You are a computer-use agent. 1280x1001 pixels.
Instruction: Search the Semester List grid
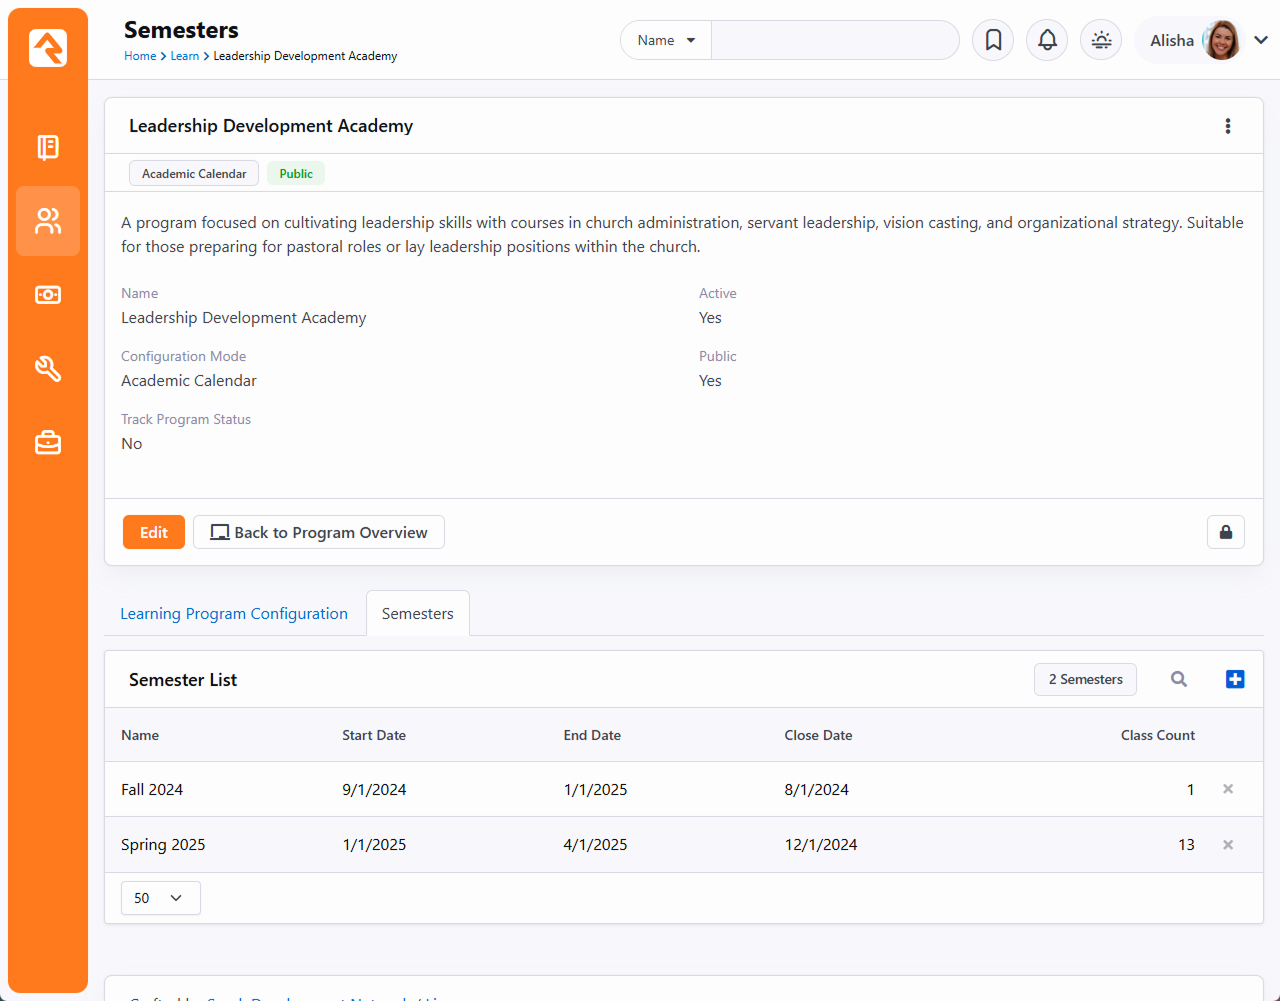click(1179, 679)
